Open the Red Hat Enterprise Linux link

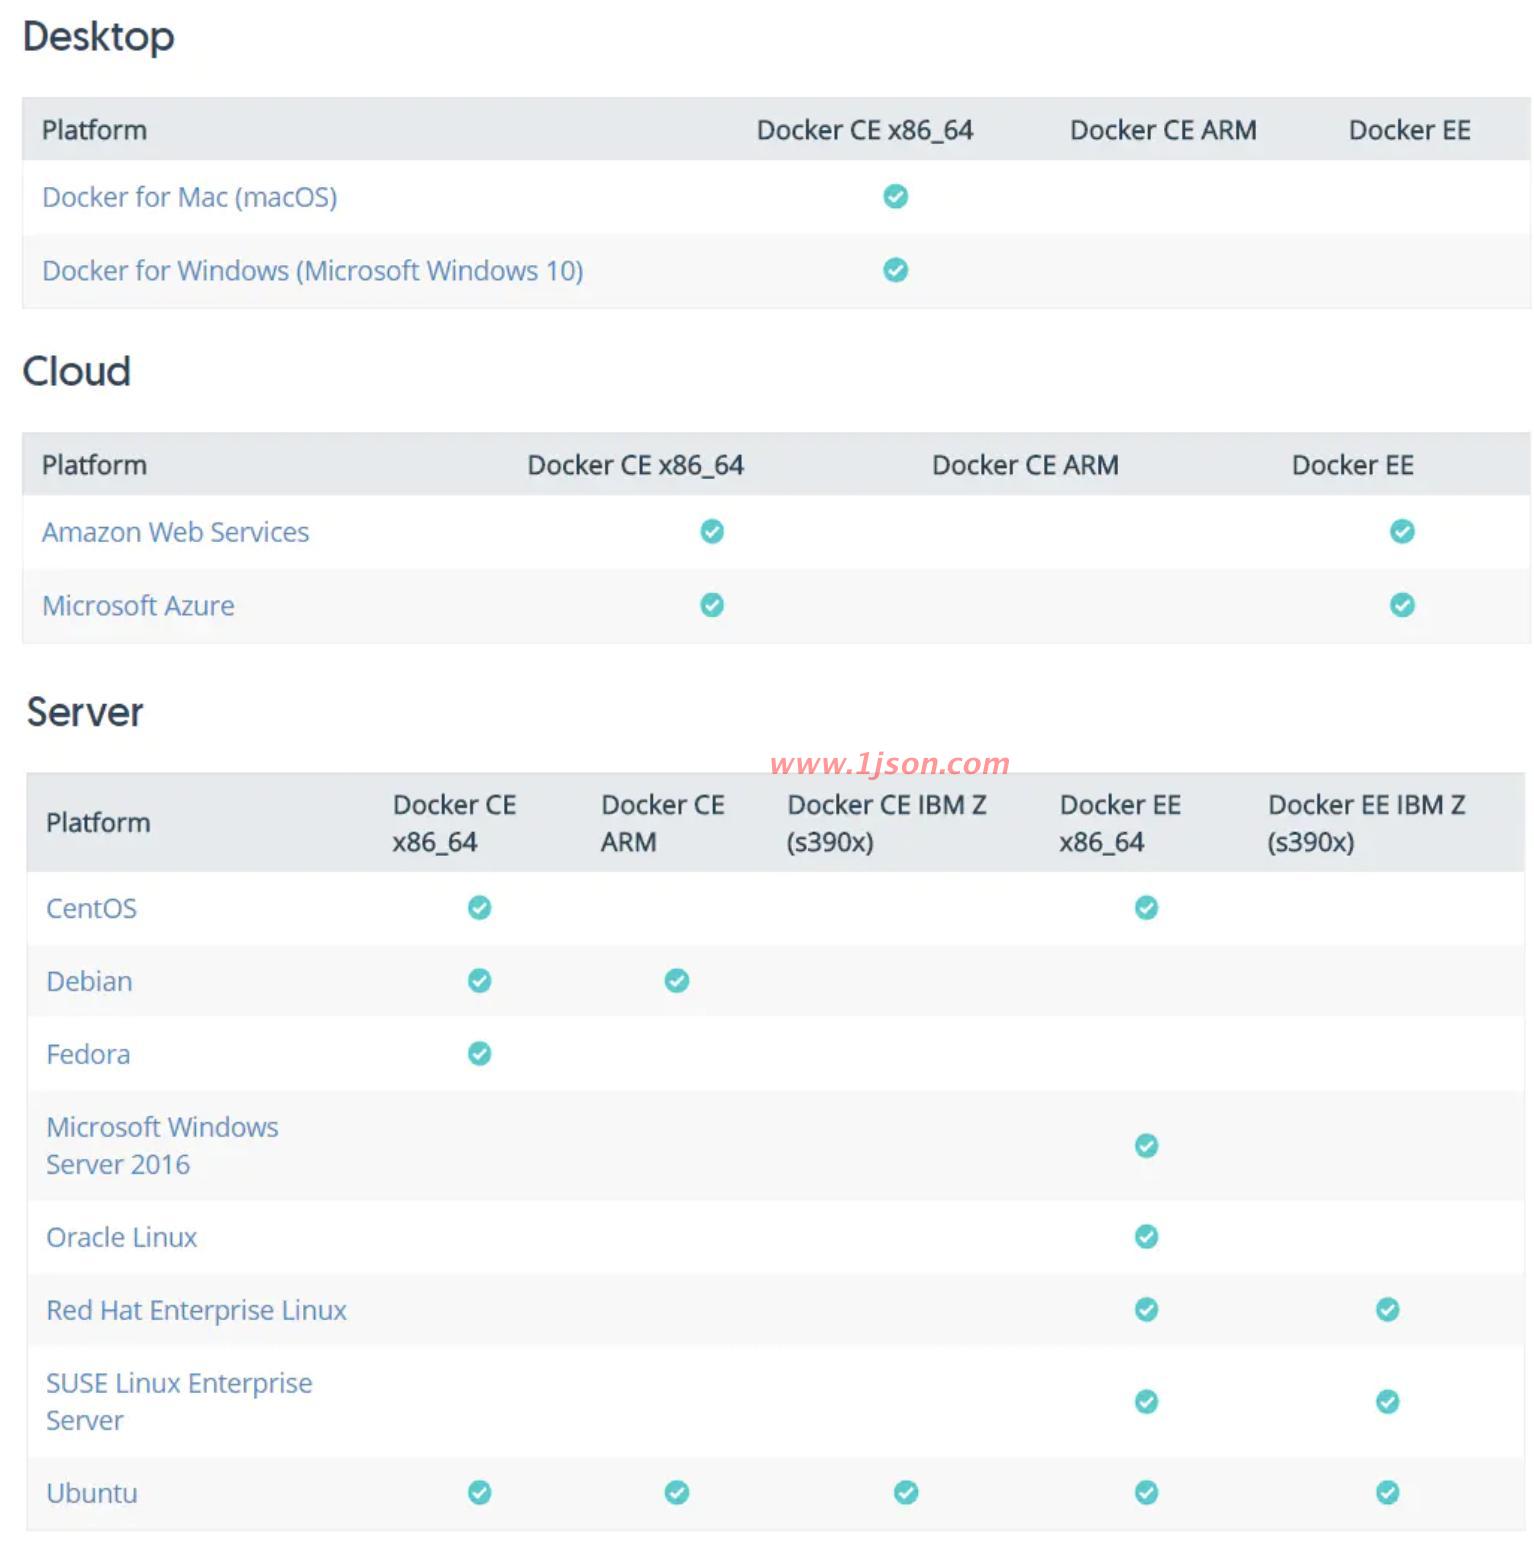click(196, 1310)
